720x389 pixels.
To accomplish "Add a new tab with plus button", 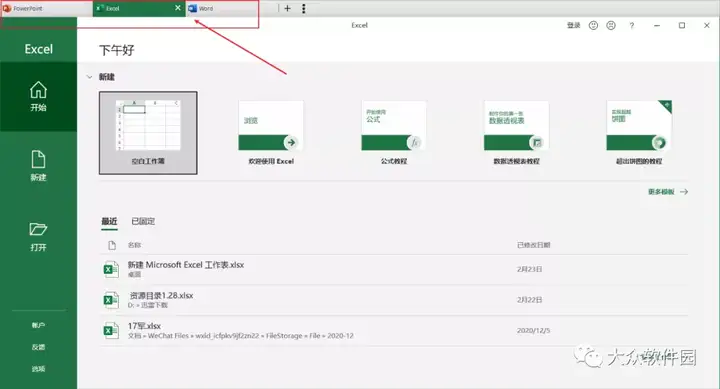I will (x=287, y=8).
